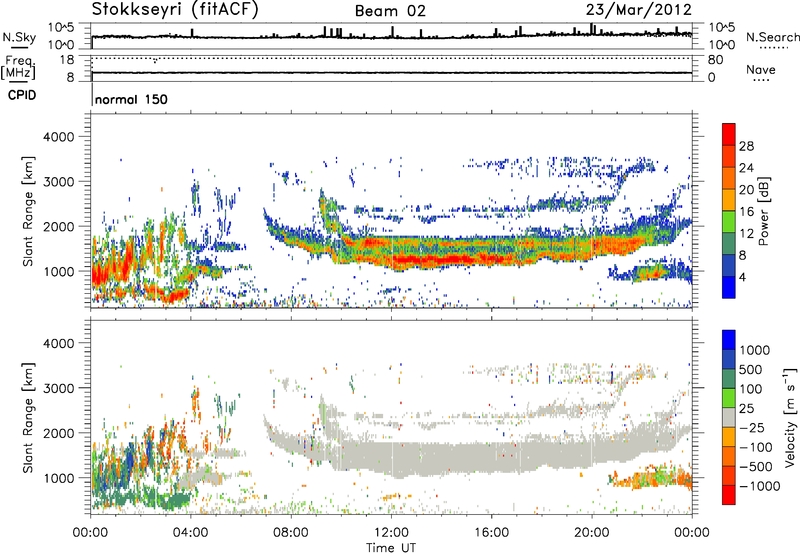Click the 'Velocity [m s^-1]' colorbar title

[790, 417]
